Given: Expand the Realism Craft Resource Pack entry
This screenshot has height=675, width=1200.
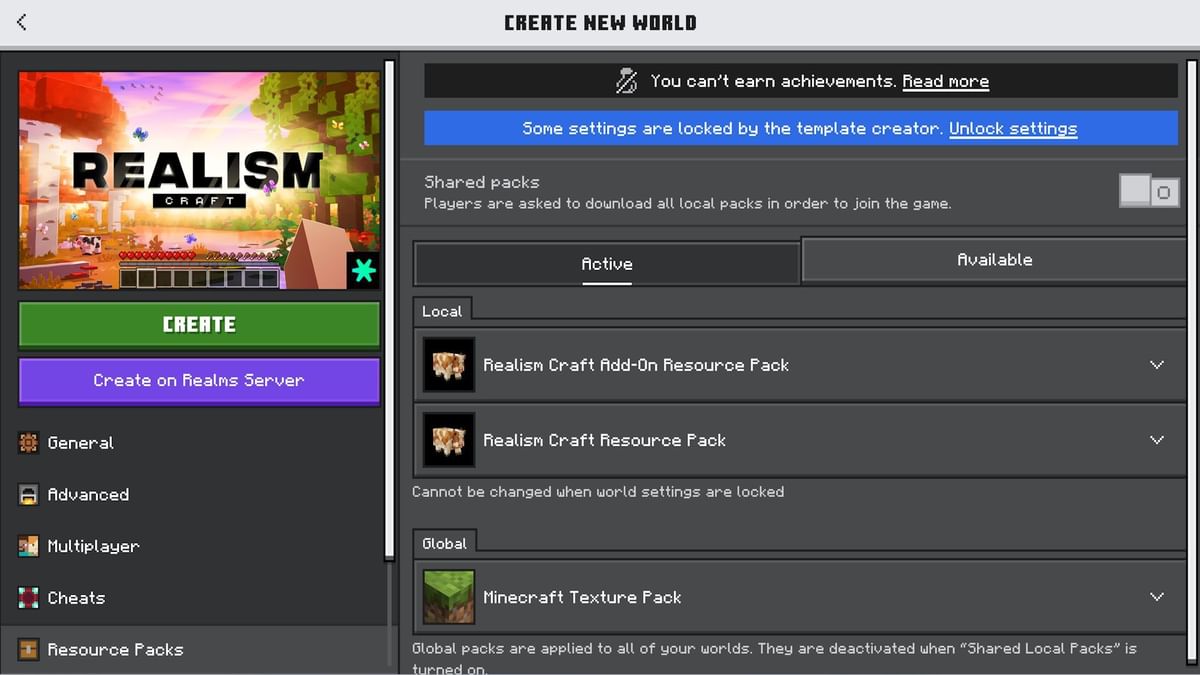Looking at the screenshot, I should tap(1157, 439).
